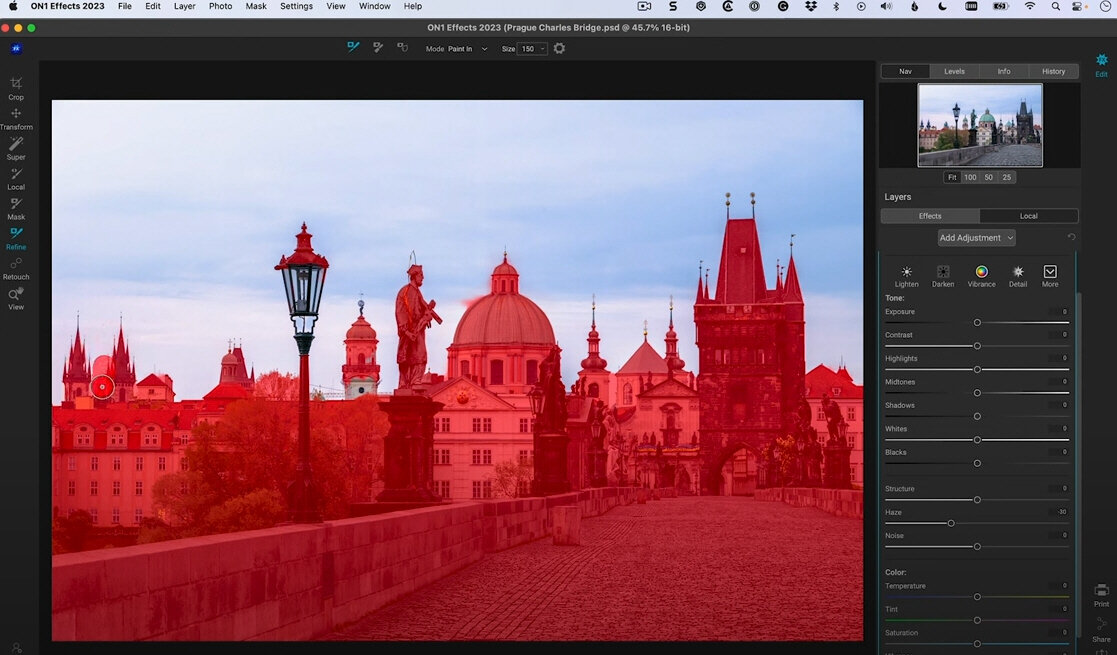Screen dimensions: 1117x655
Task: Select the Local adjustment tool
Action: click(16, 178)
